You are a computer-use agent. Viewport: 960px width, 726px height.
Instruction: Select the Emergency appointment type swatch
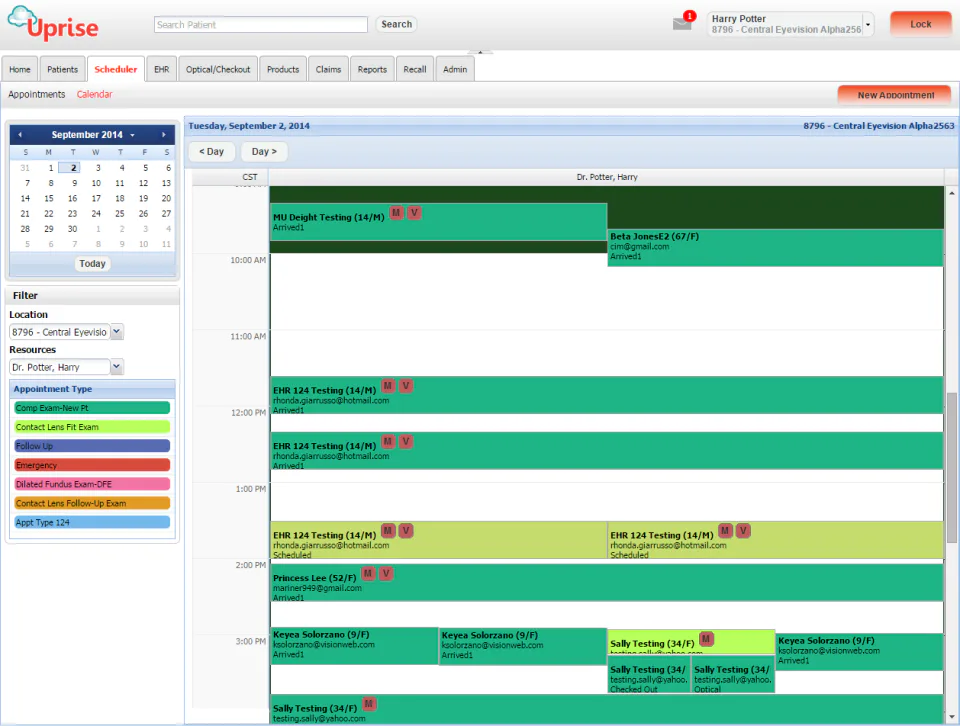[92, 465]
